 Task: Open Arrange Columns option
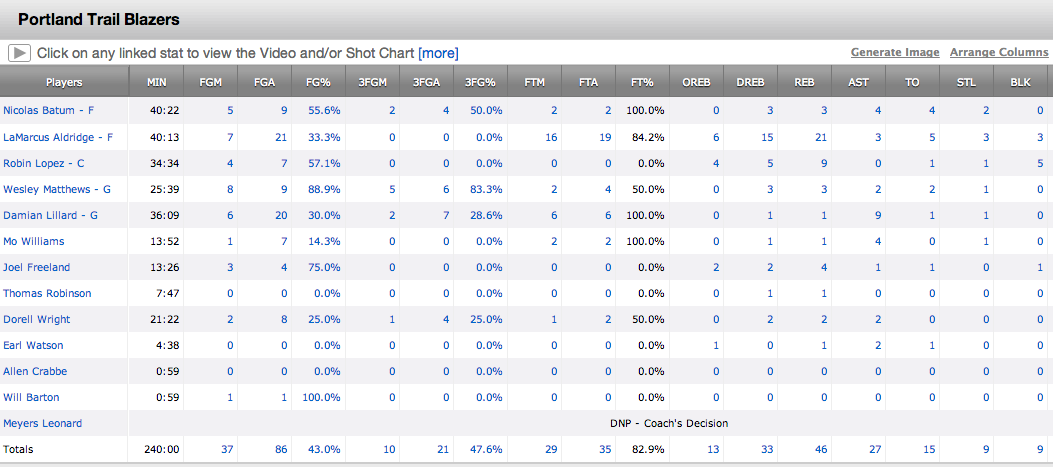999,52
